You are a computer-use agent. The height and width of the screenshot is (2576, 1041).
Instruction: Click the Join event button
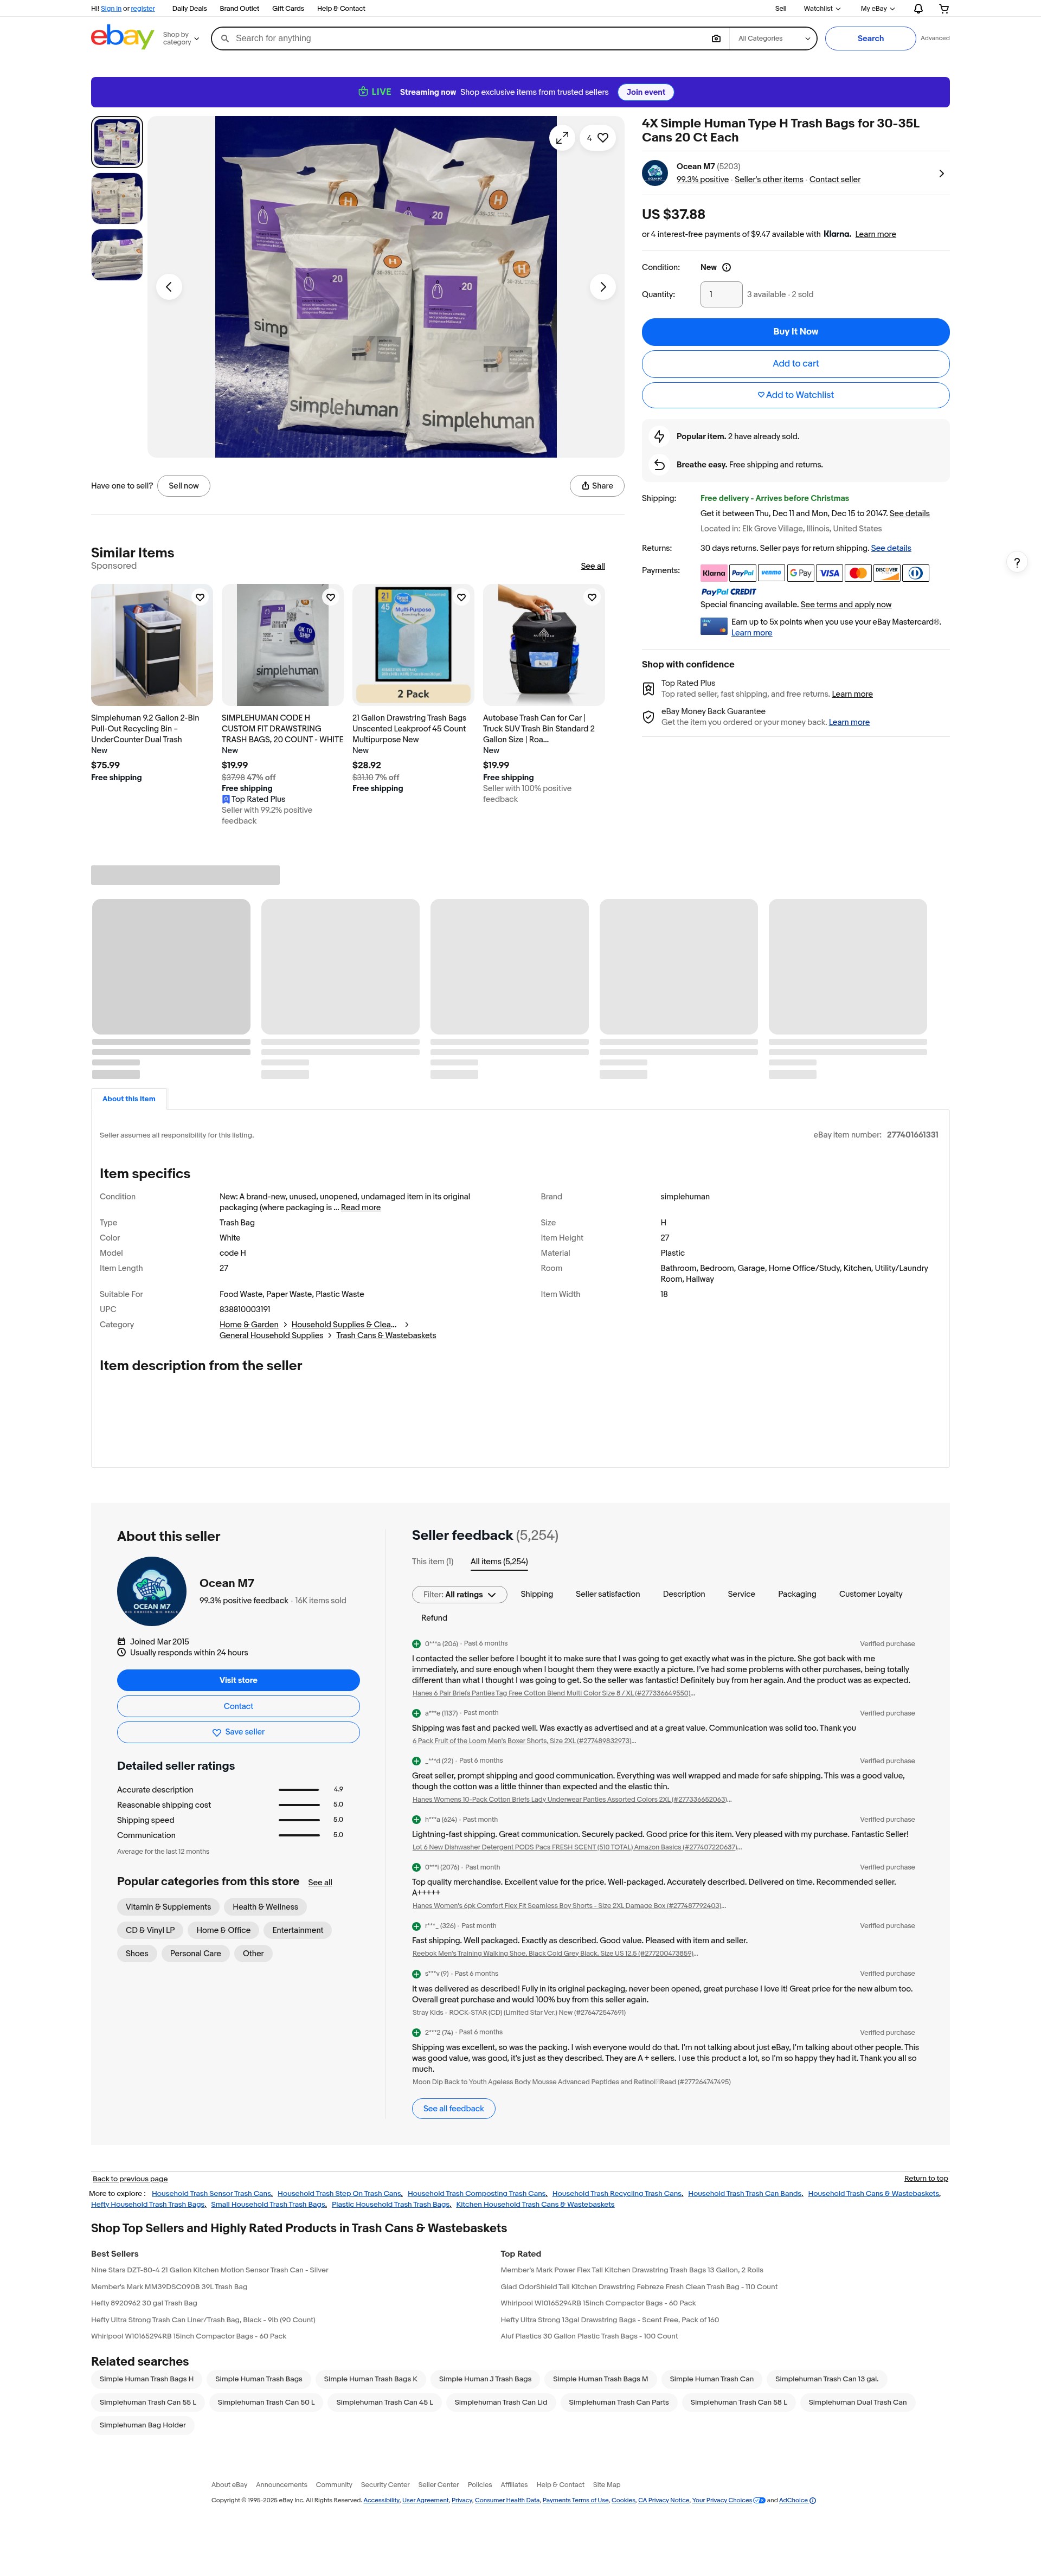[646, 92]
